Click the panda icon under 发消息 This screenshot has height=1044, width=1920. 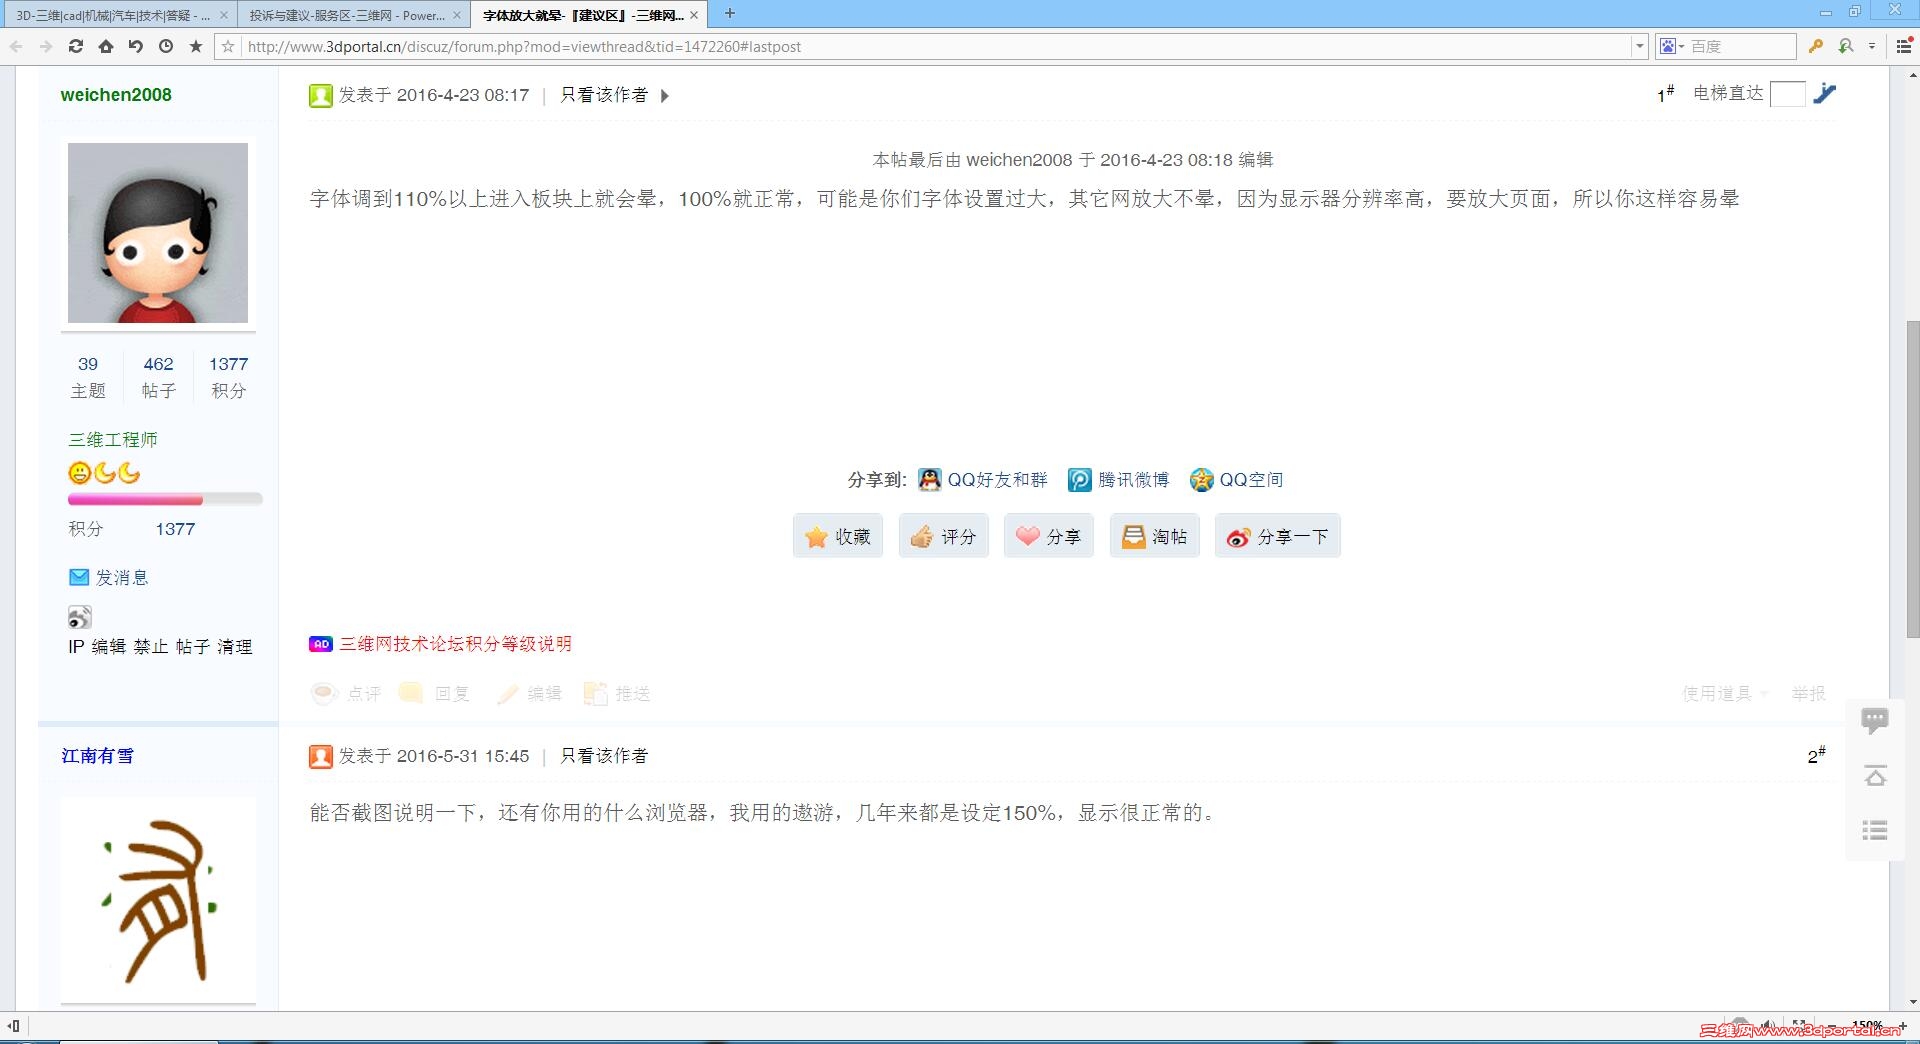click(x=79, y=617)
